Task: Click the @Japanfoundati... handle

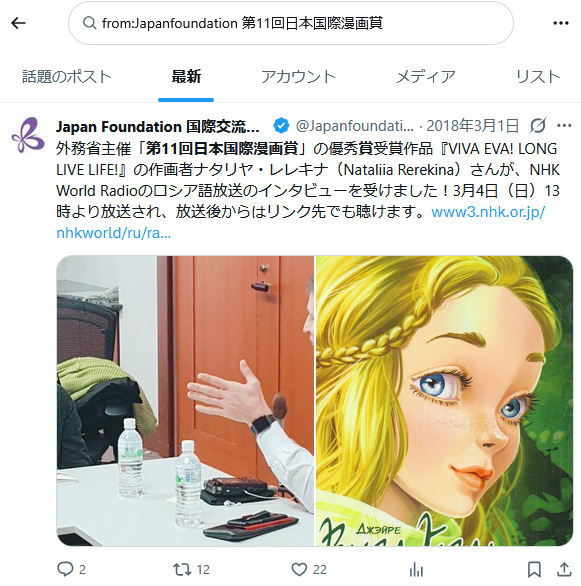Action: 355,126
